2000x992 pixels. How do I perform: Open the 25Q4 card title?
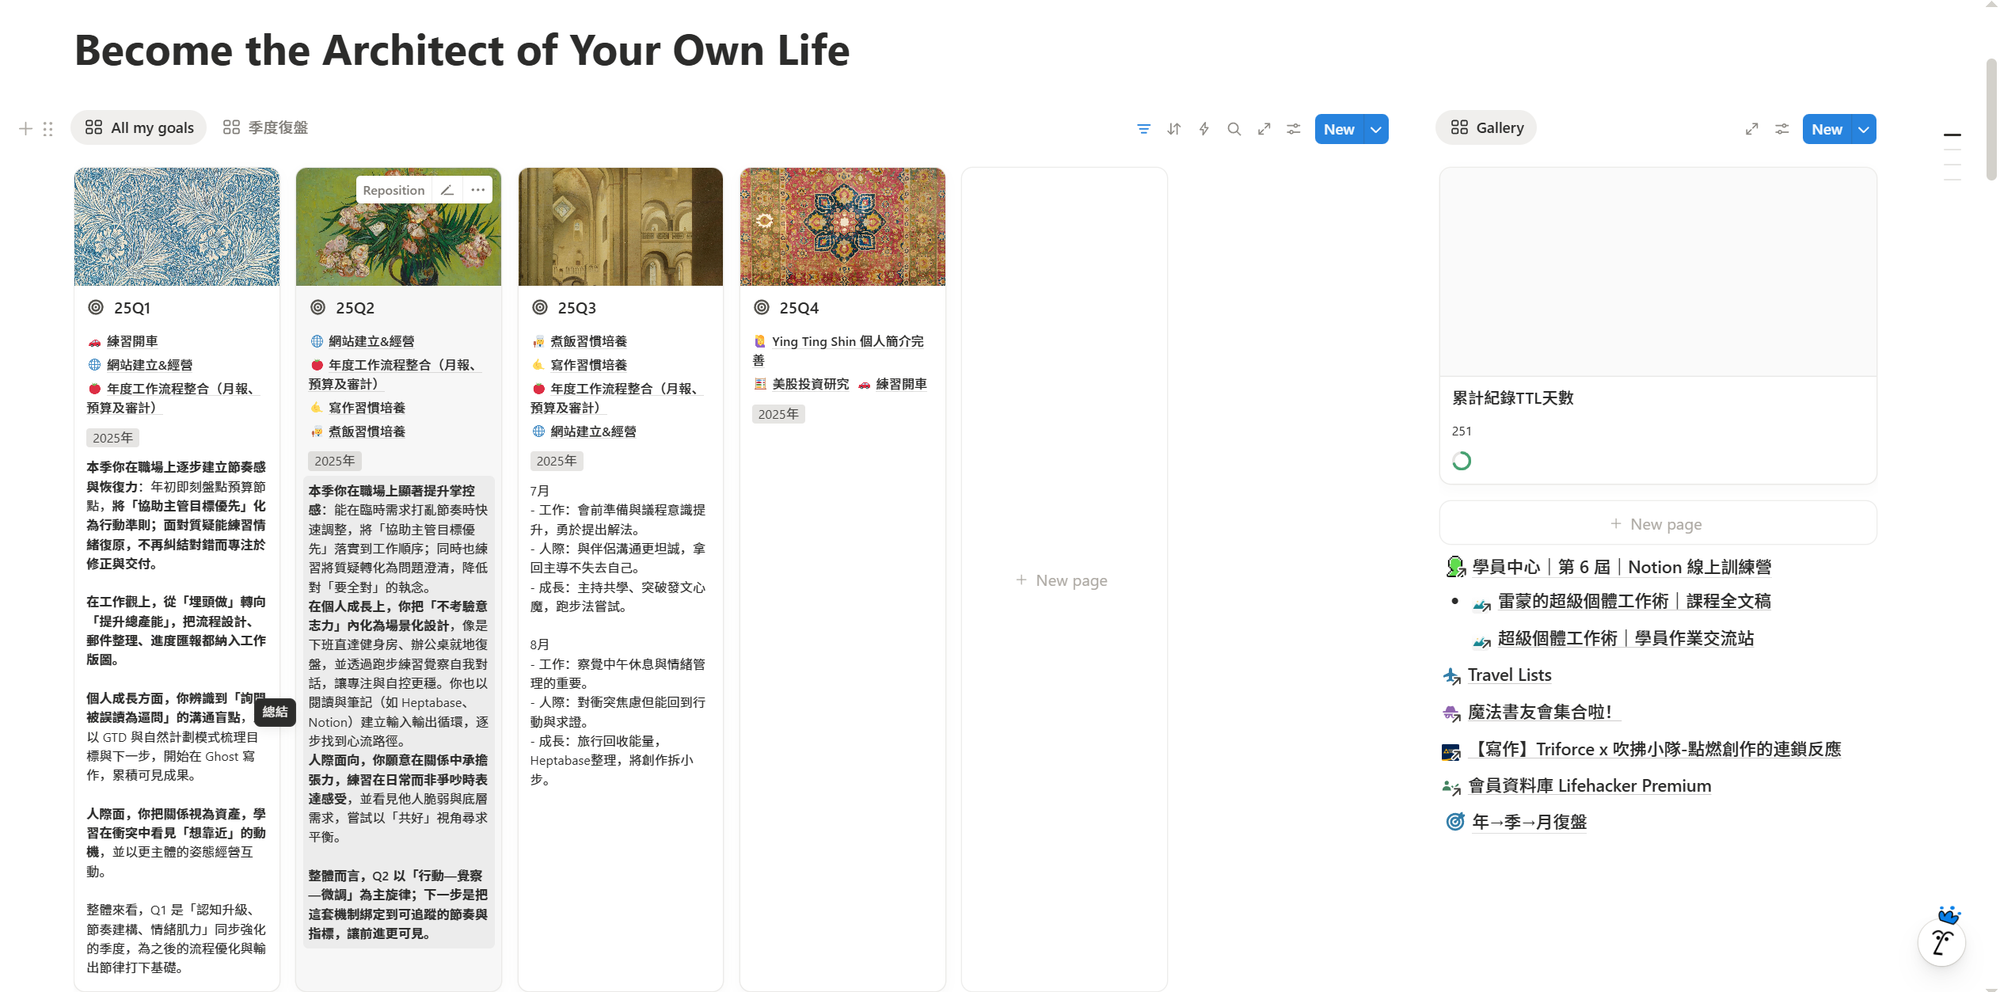click(x=799, y=308)
